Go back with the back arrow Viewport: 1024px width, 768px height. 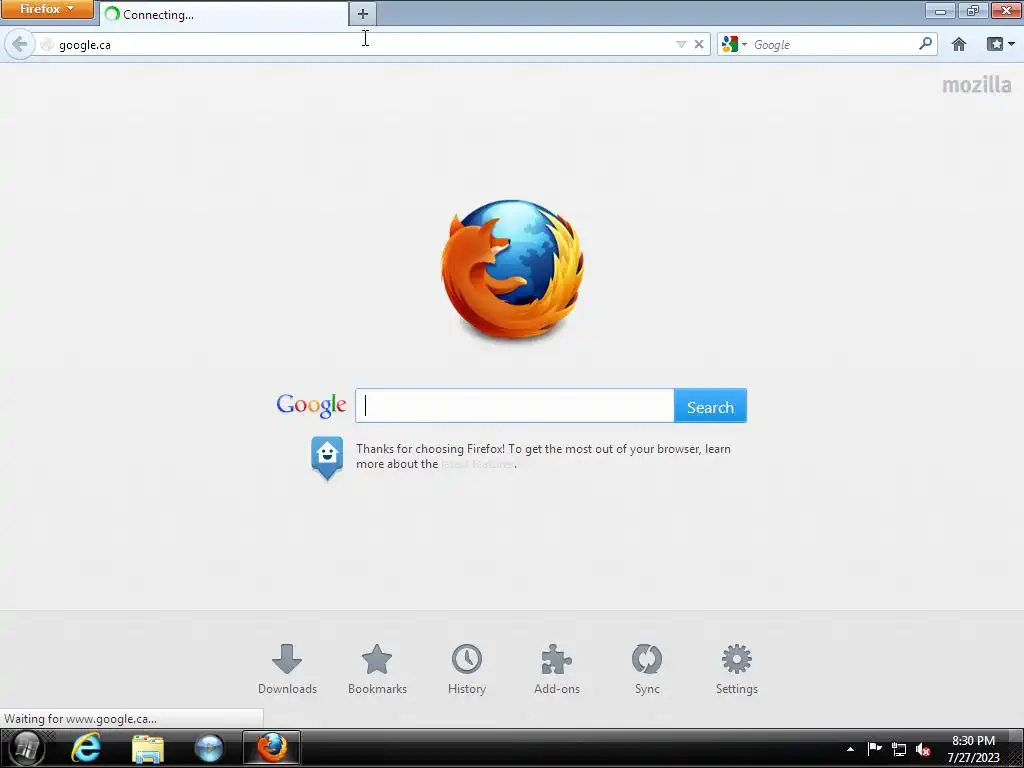click(20, 44)
